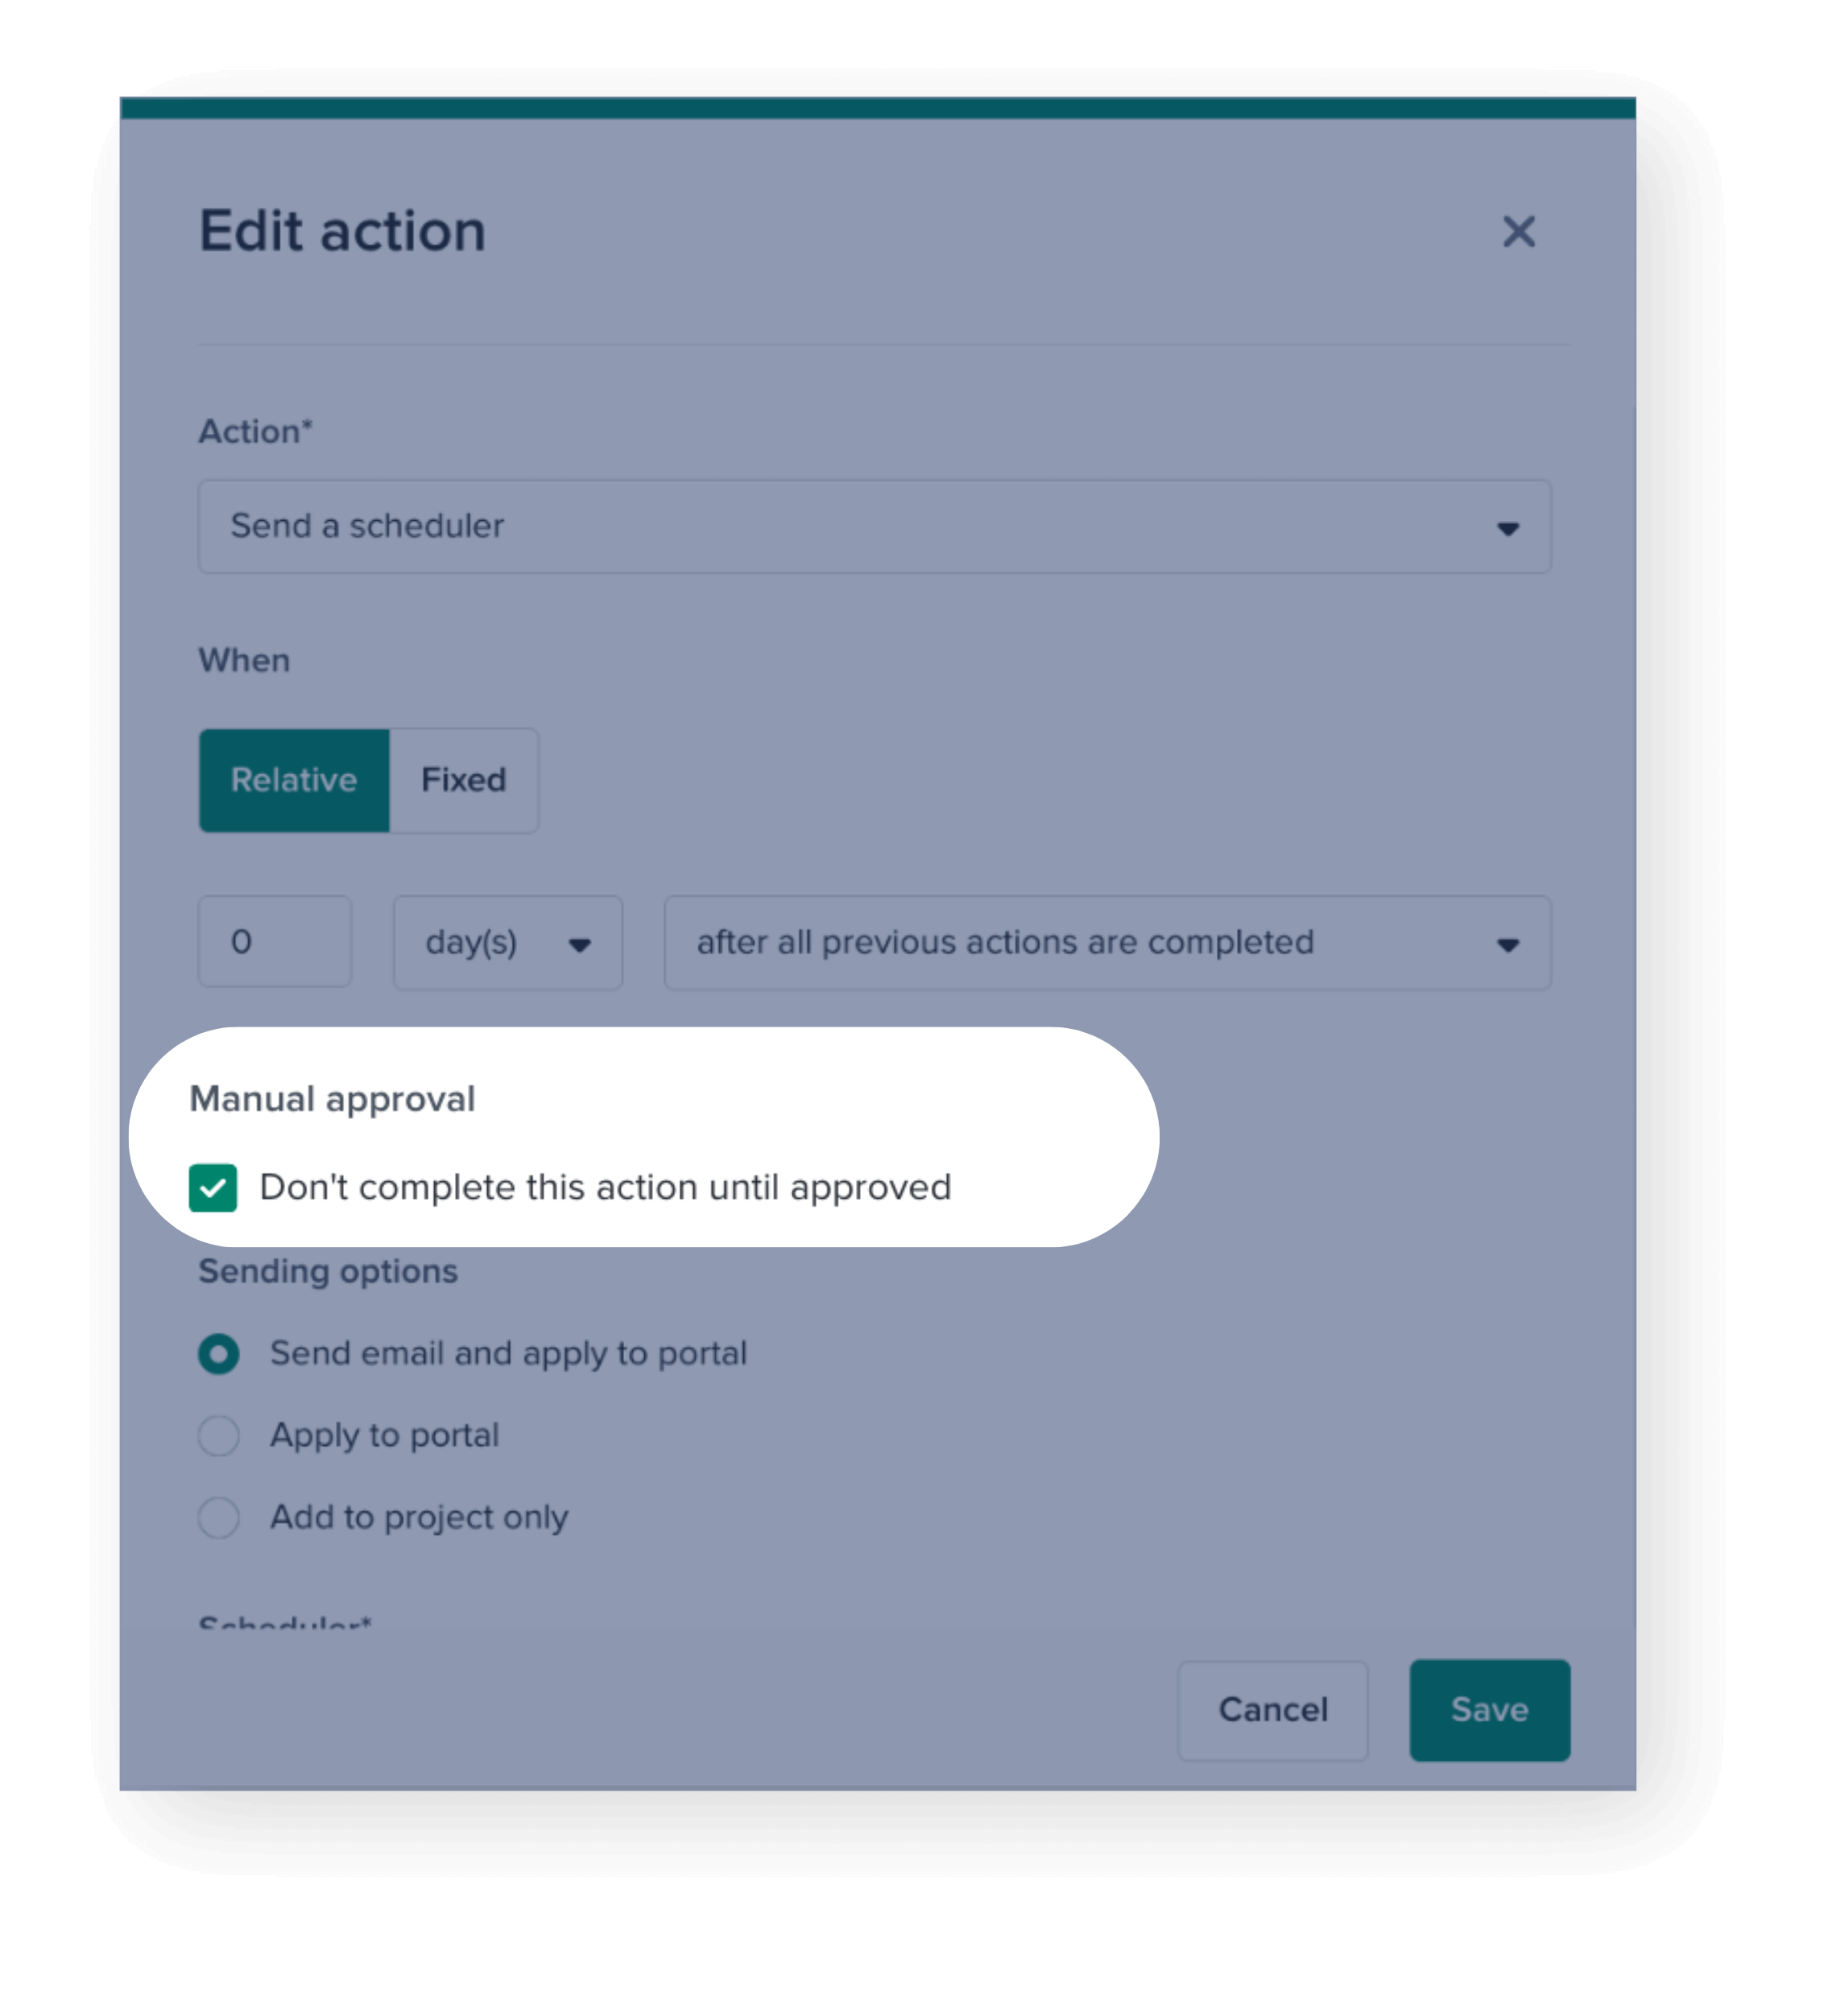Viewport: 1824px width, 2016px height.
Task: Click the caret arrow of the completion-timing selector
Action: pyautogui.click(x=1507, y=944)
